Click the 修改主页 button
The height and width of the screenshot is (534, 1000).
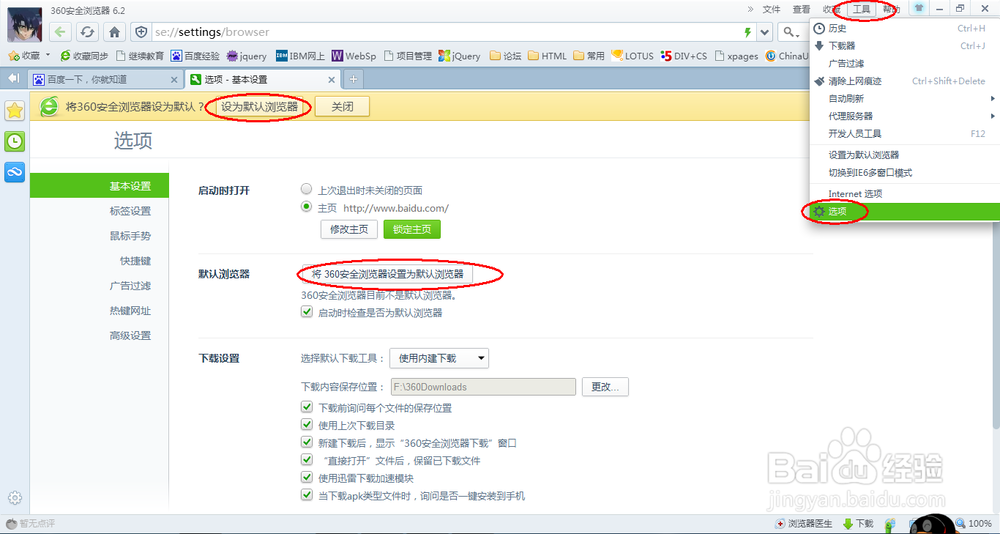point(349,229)
